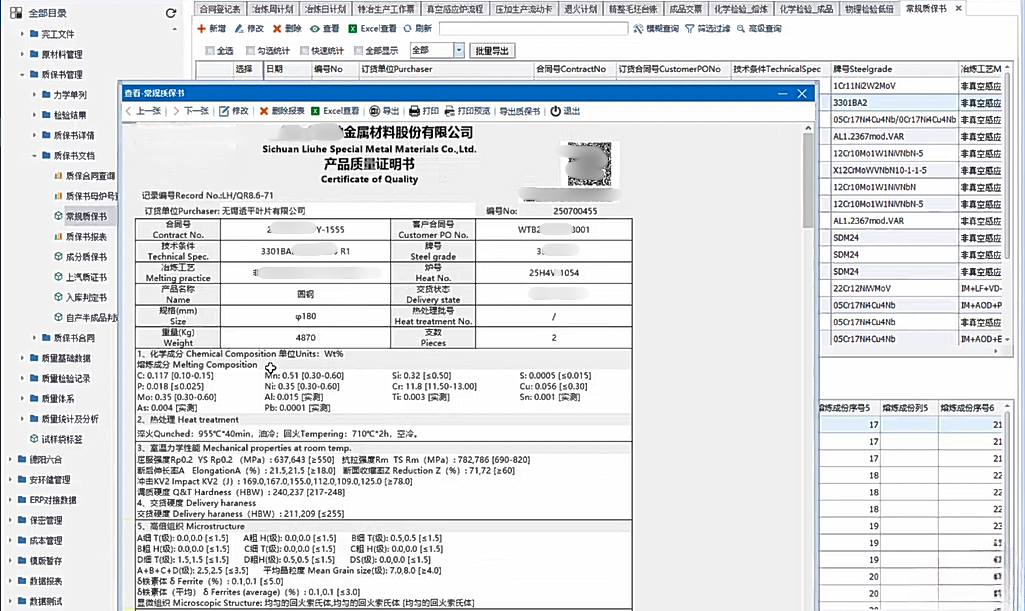Image resolution: width=1025 pixels, height=611 pixels.
Task: Click the 订货单位Purchaser column header
Action: 446,69
